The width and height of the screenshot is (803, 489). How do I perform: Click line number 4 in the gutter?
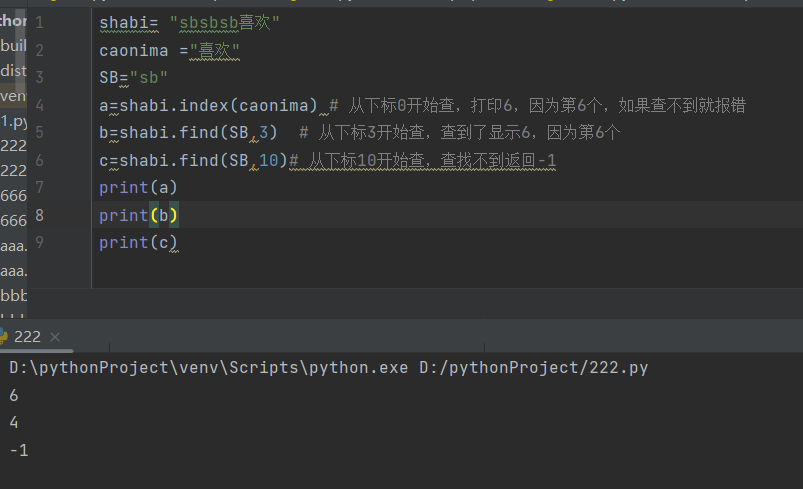click(x=39, y=105)
